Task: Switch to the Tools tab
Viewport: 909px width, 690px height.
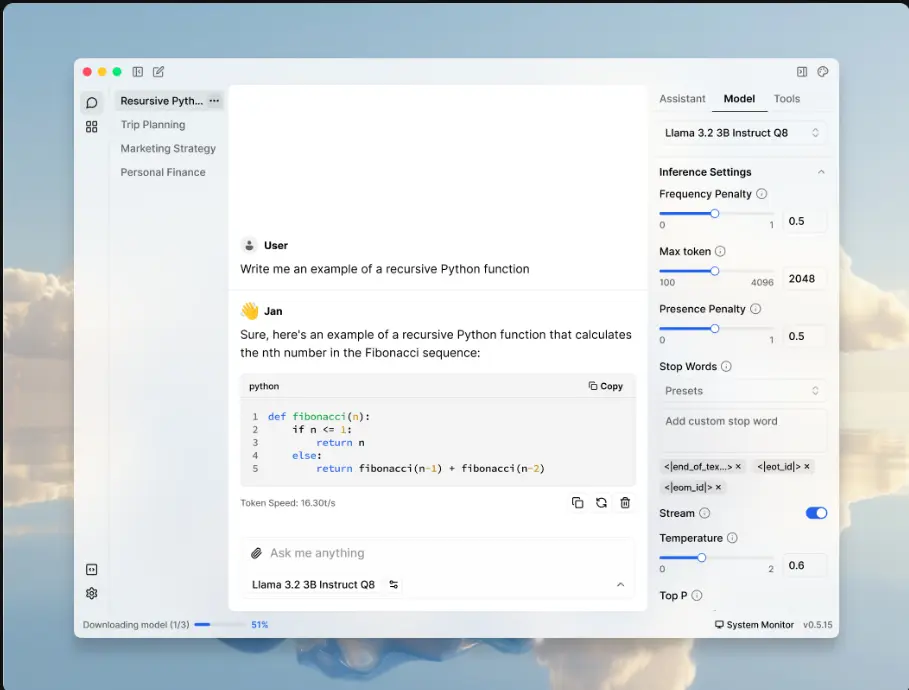Action: pos(787,99)
